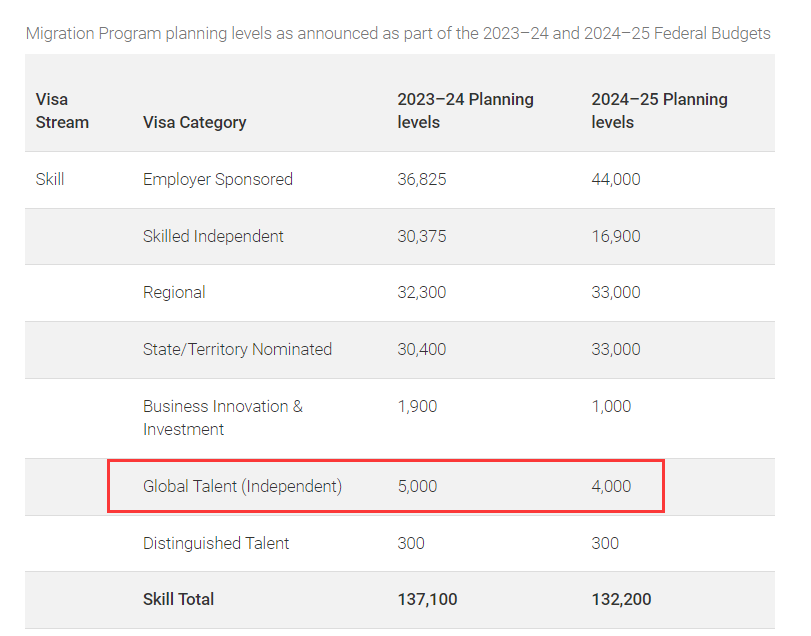
Task: Click the 32,300 Regional value
Action: (x=422, y=292)
